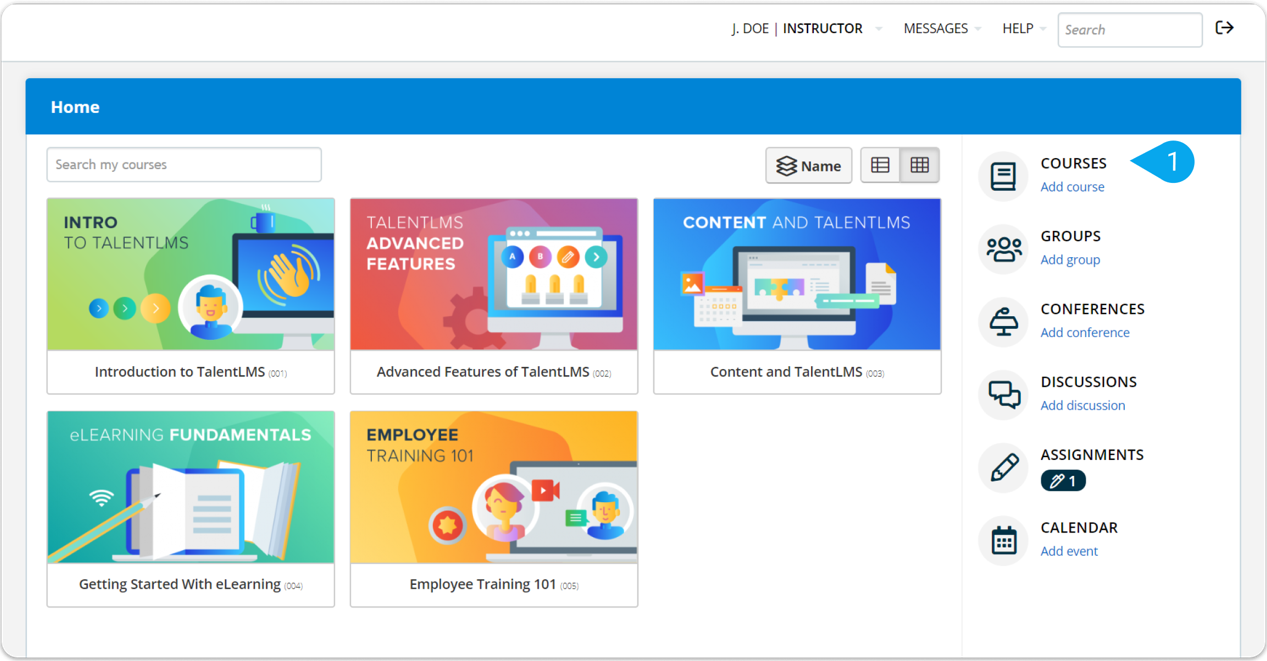Open the Employee Training 101 thumbnail
Screen dimensions: 1267x661
coord(494,487)
